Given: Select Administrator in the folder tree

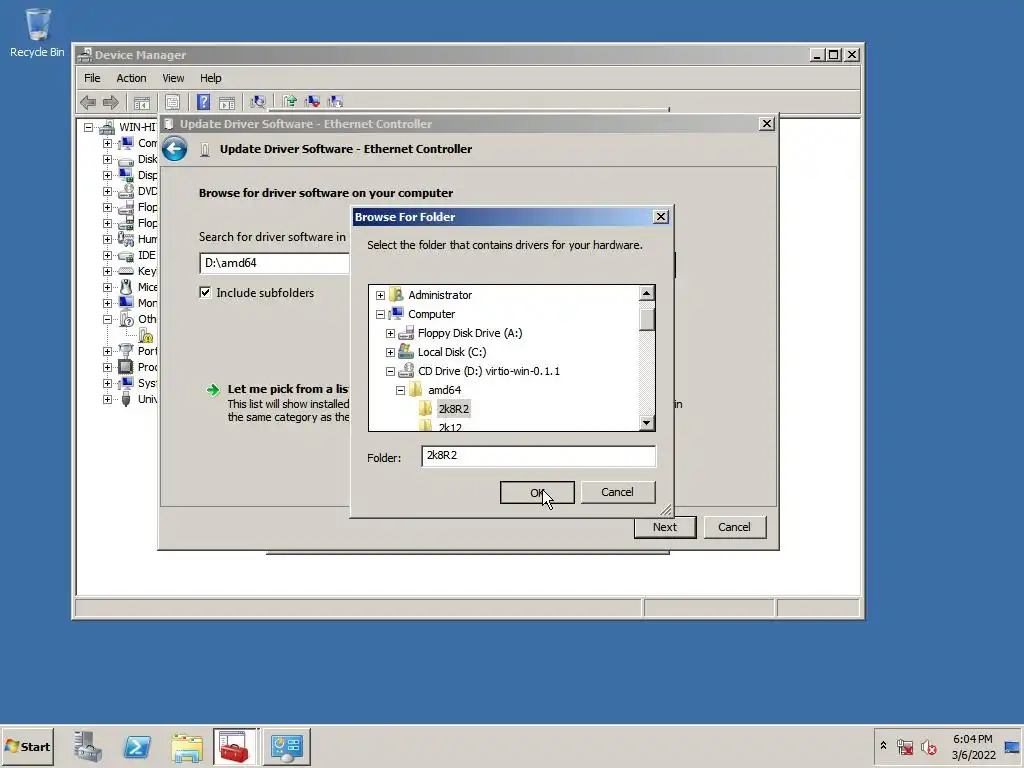Looking at the screenshot, I should click(440, 295).
